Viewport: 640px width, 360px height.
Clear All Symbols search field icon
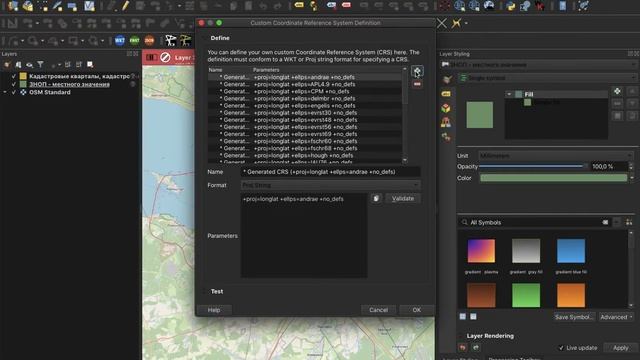(605, 222)
